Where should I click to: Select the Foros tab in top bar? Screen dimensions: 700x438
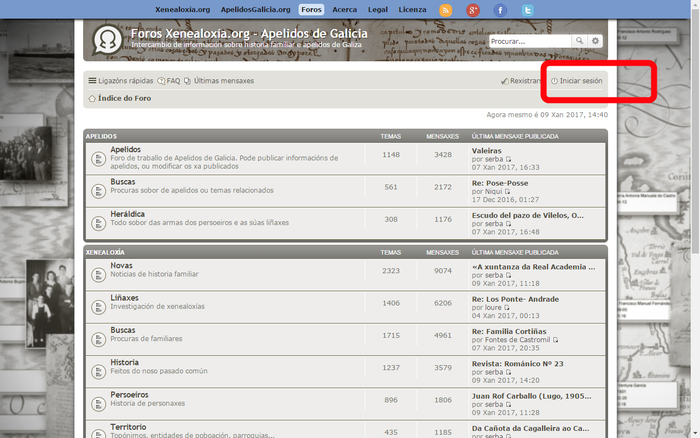click(x=311, y=9)
